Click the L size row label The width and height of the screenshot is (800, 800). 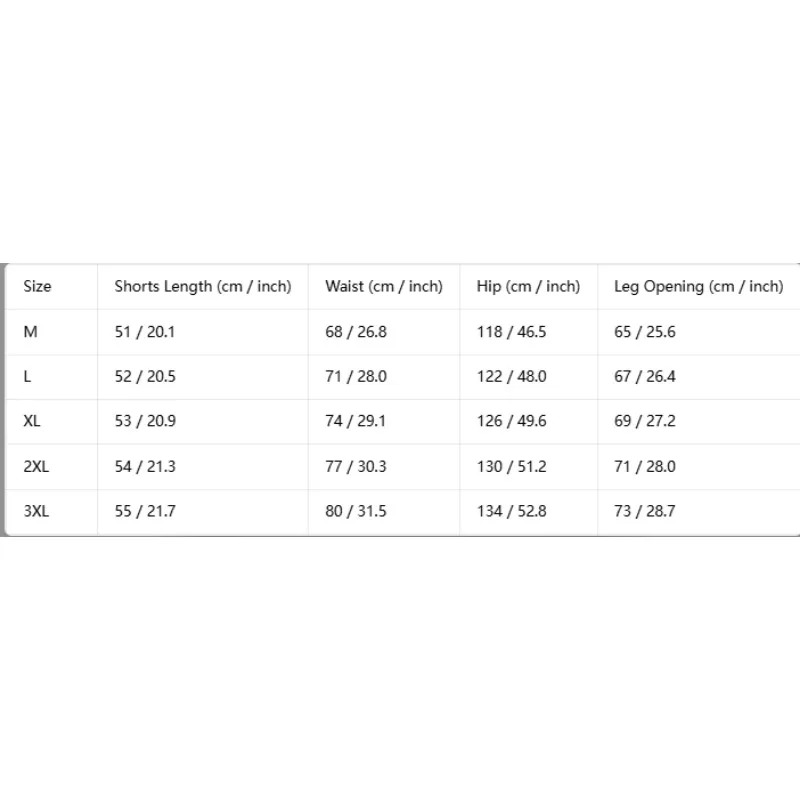coord(27,377)
